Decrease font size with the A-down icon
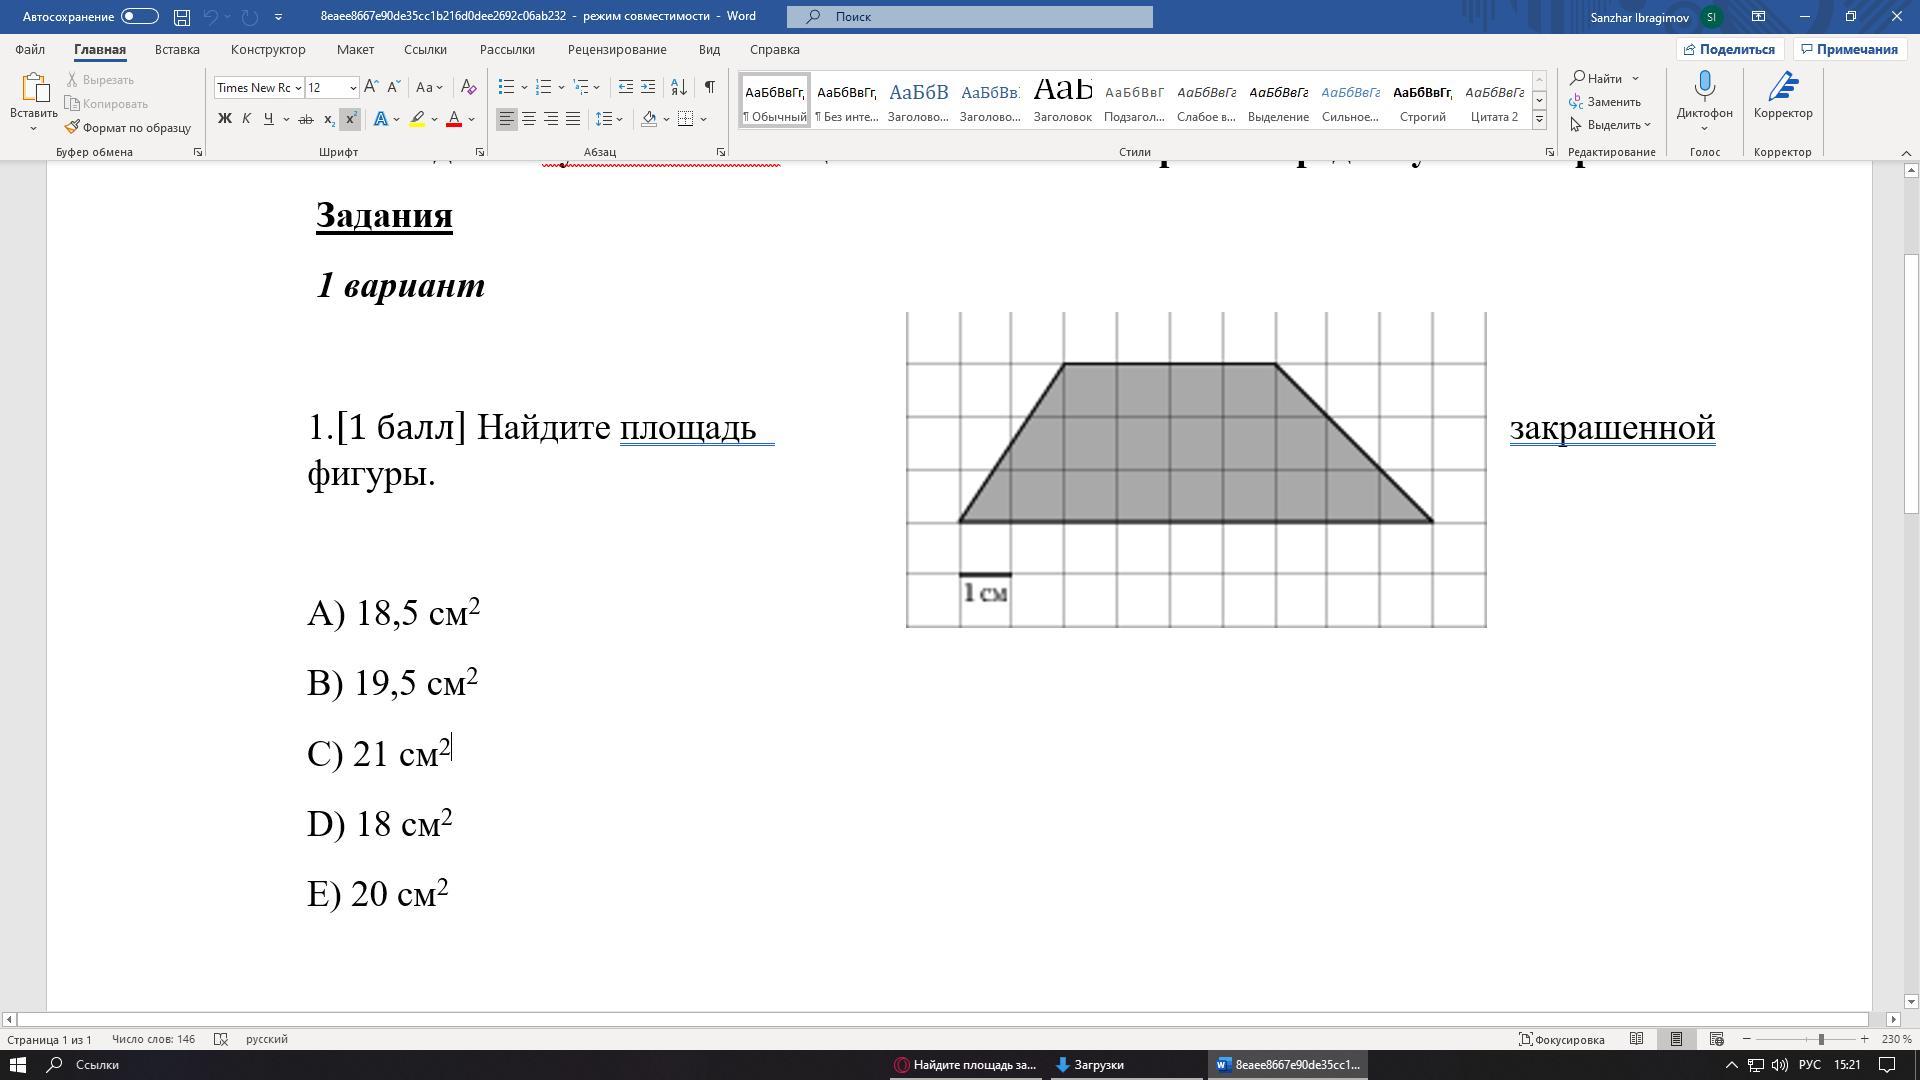 [x=394, y=87]
